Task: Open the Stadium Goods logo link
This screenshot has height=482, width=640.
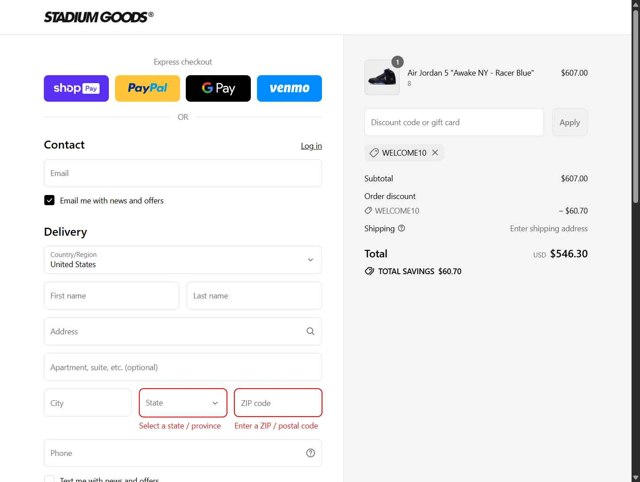Action: tap(98, 17)
